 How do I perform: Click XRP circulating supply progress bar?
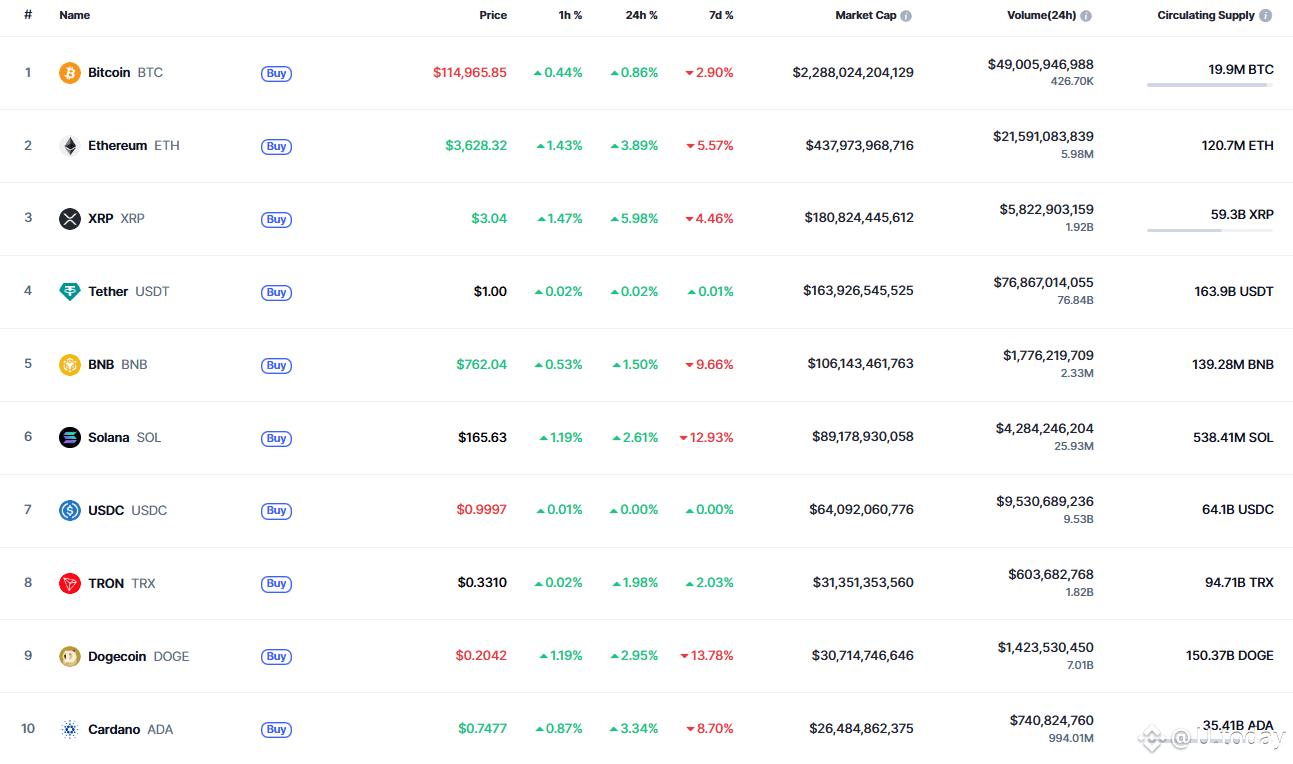coord(1210,231)
